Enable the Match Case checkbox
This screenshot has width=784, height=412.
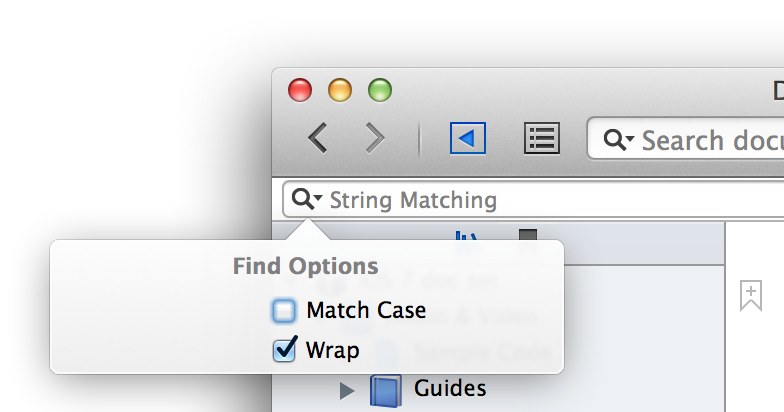284,310
